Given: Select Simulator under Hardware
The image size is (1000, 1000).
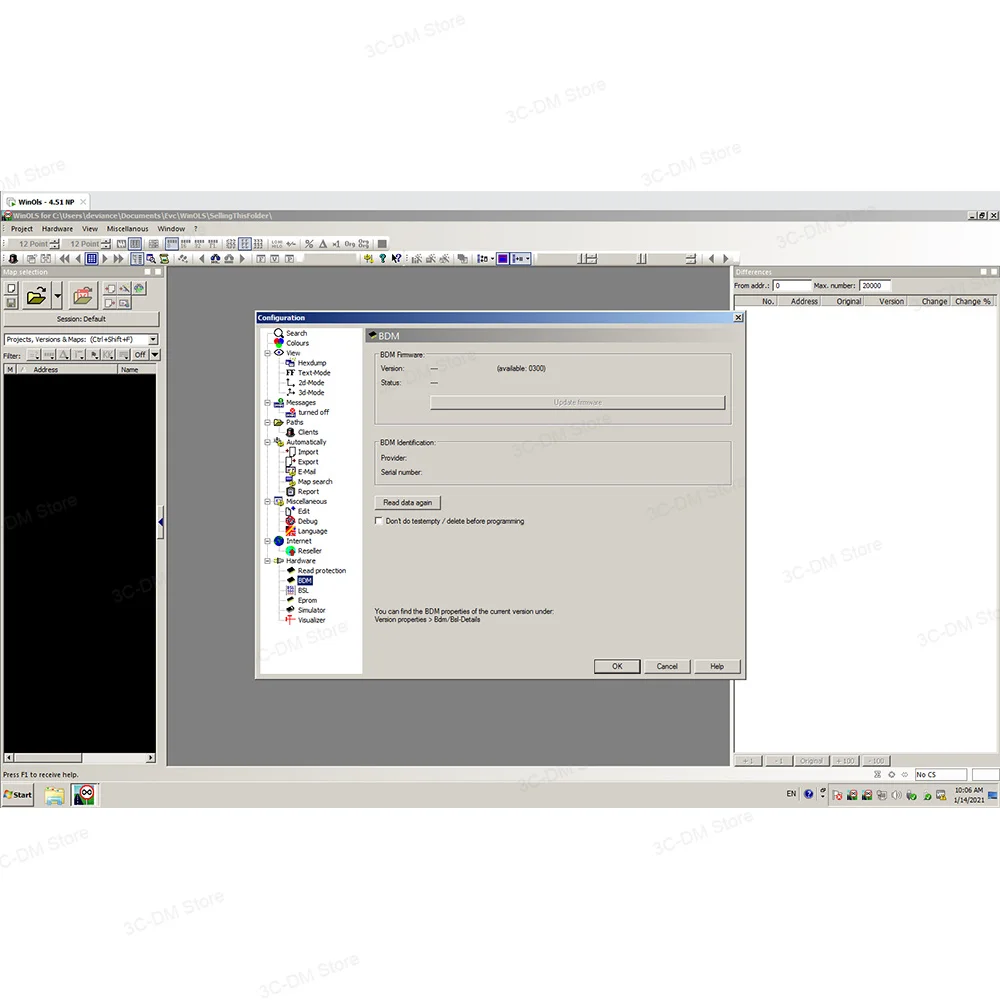Looking at the screenshot, I should click(312, 610).
